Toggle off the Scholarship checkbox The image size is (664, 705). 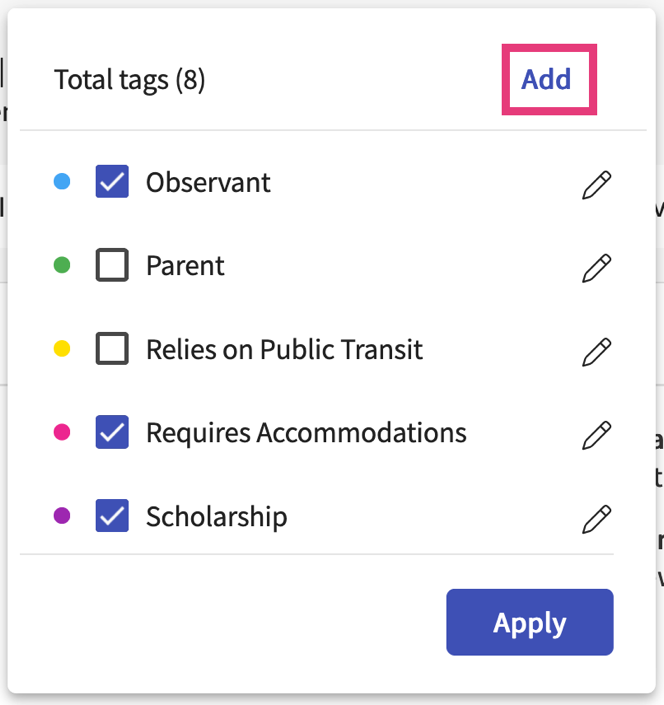(112, 516)
